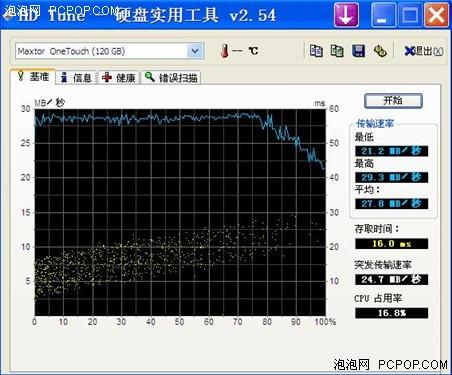Image resolution: width=452 pixels, height=375 pixels.
Task: Expand the Maxtor OneTouch drive dropdown arrow
Action: click(x=195, y=51)
